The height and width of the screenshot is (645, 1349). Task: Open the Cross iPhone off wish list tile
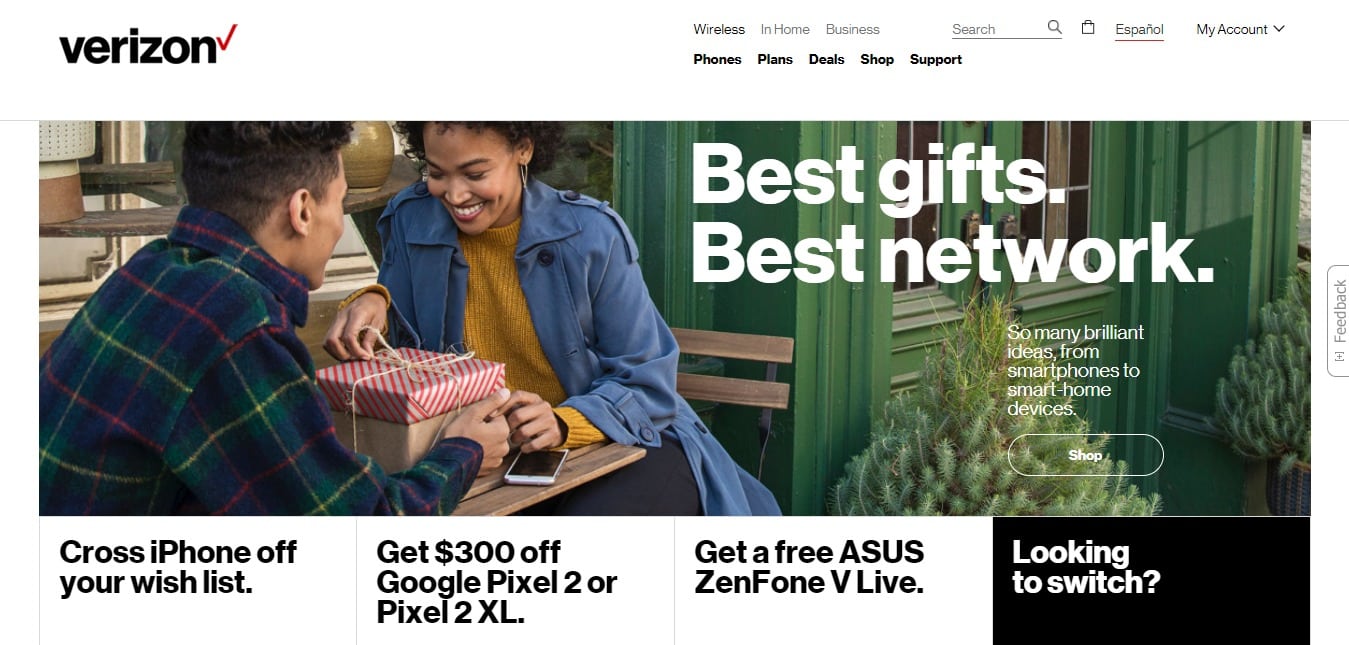point(198,581)
